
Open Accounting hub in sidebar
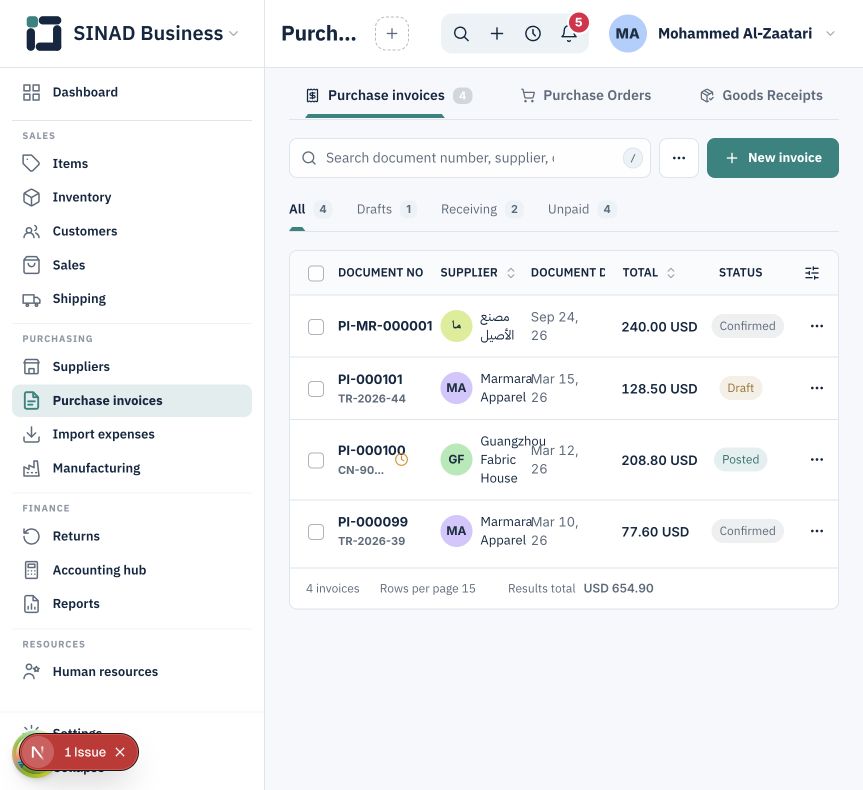(132, 570)
